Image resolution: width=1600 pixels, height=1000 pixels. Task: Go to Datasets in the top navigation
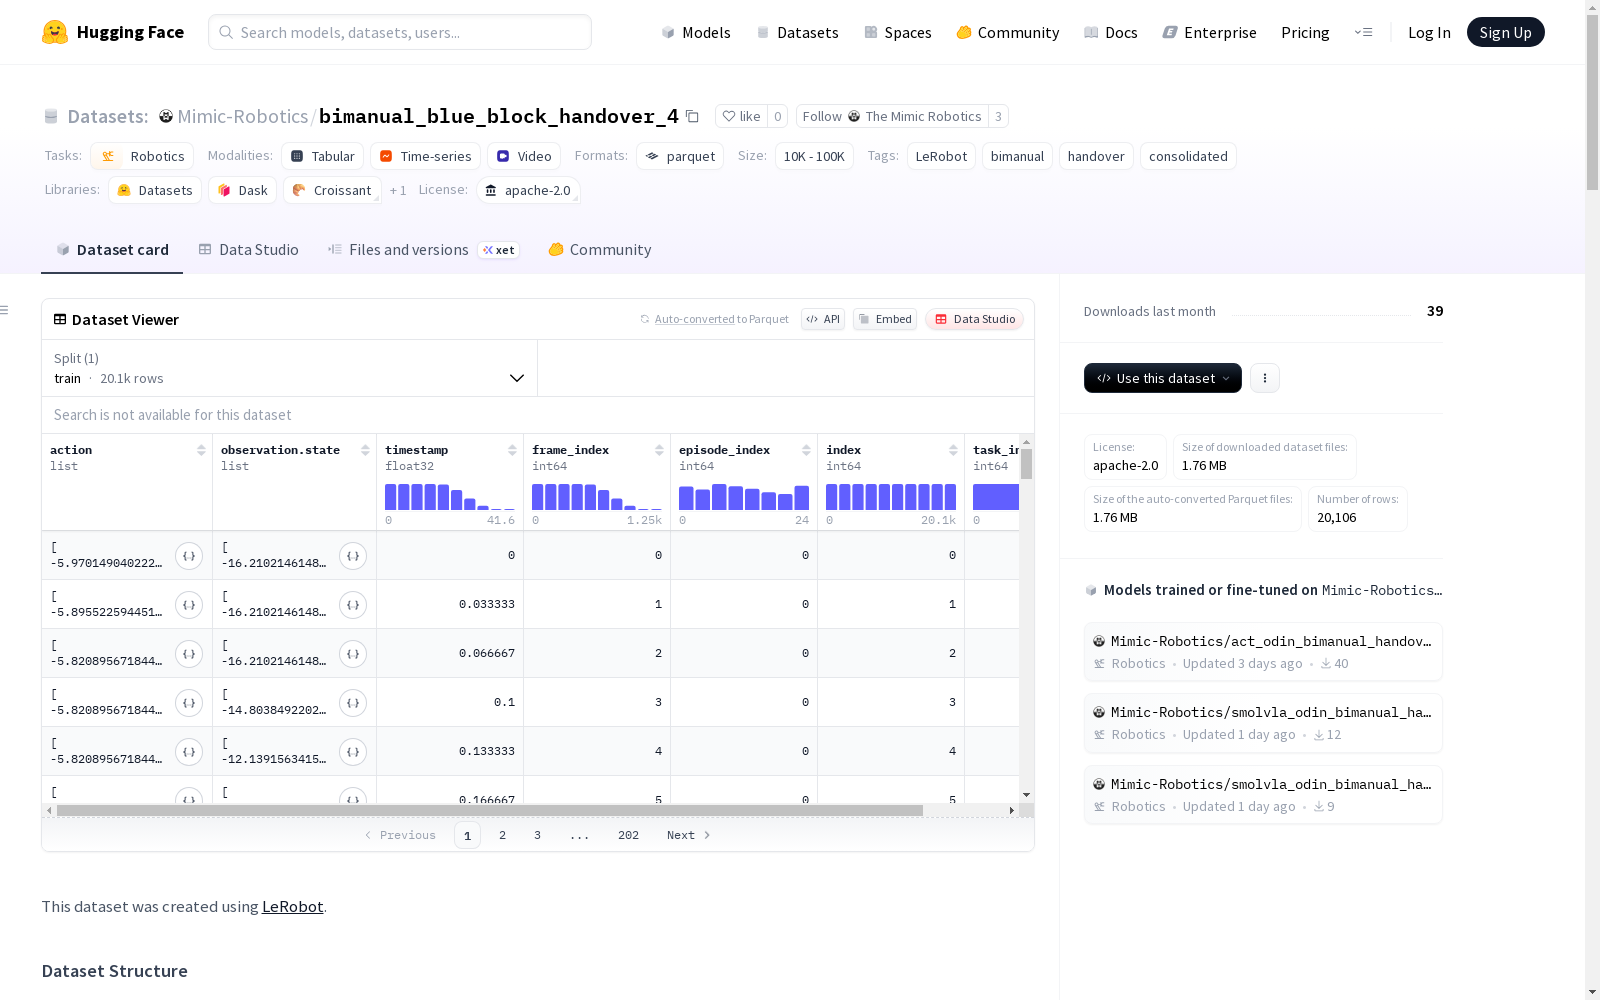797,32
